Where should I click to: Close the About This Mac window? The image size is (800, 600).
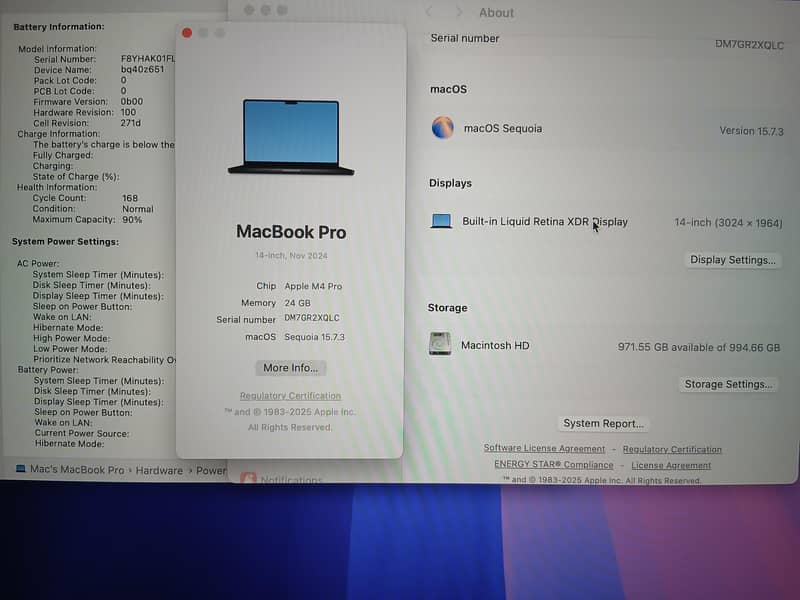(187, 33)
